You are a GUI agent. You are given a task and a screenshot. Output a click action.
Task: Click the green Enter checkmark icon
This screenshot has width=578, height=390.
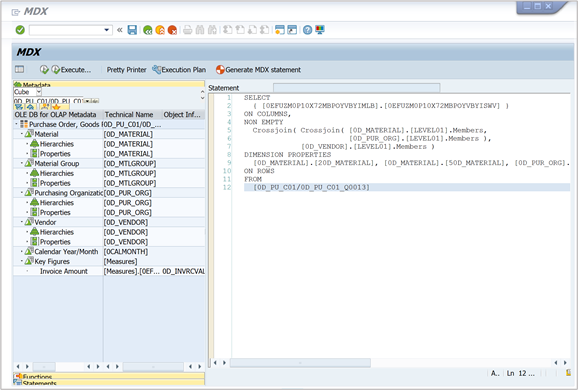point(20,30)
